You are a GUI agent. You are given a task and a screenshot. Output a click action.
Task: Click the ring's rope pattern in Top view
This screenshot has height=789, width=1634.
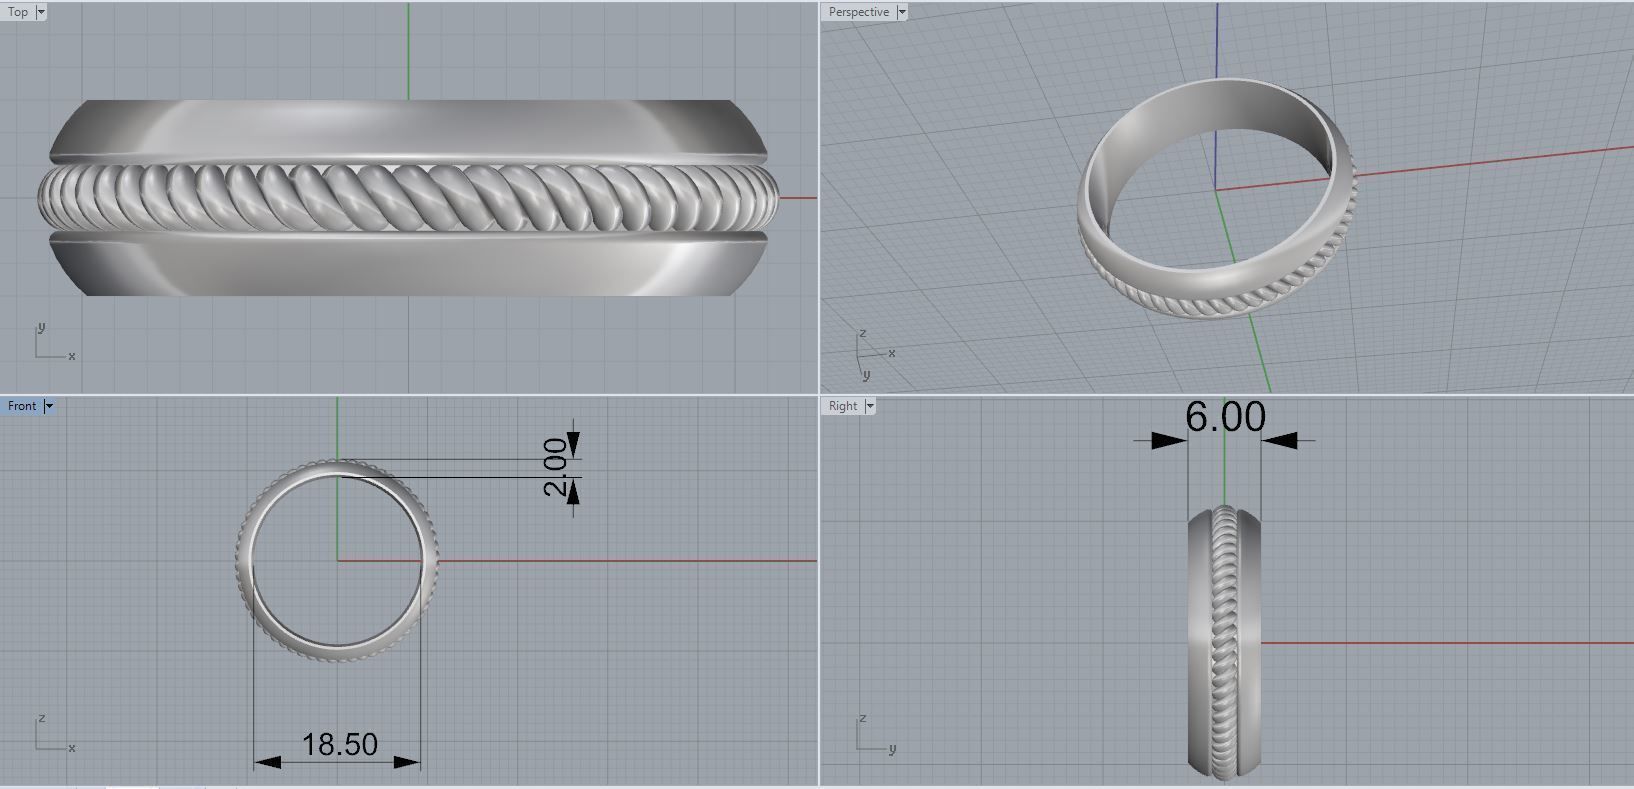408,197
